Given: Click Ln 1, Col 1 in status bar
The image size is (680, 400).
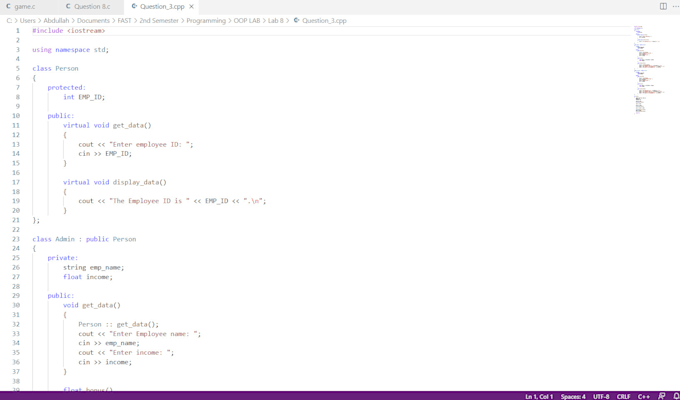Looking at the screenshot, I should 539,397.
